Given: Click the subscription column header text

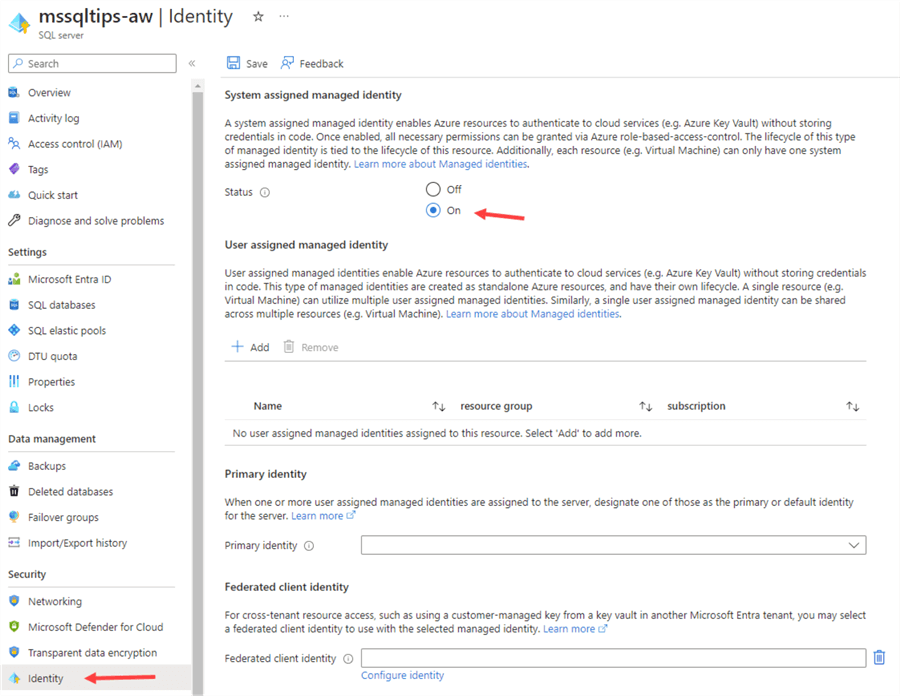Looking at the screenshot, I should (x=696, y=406).
